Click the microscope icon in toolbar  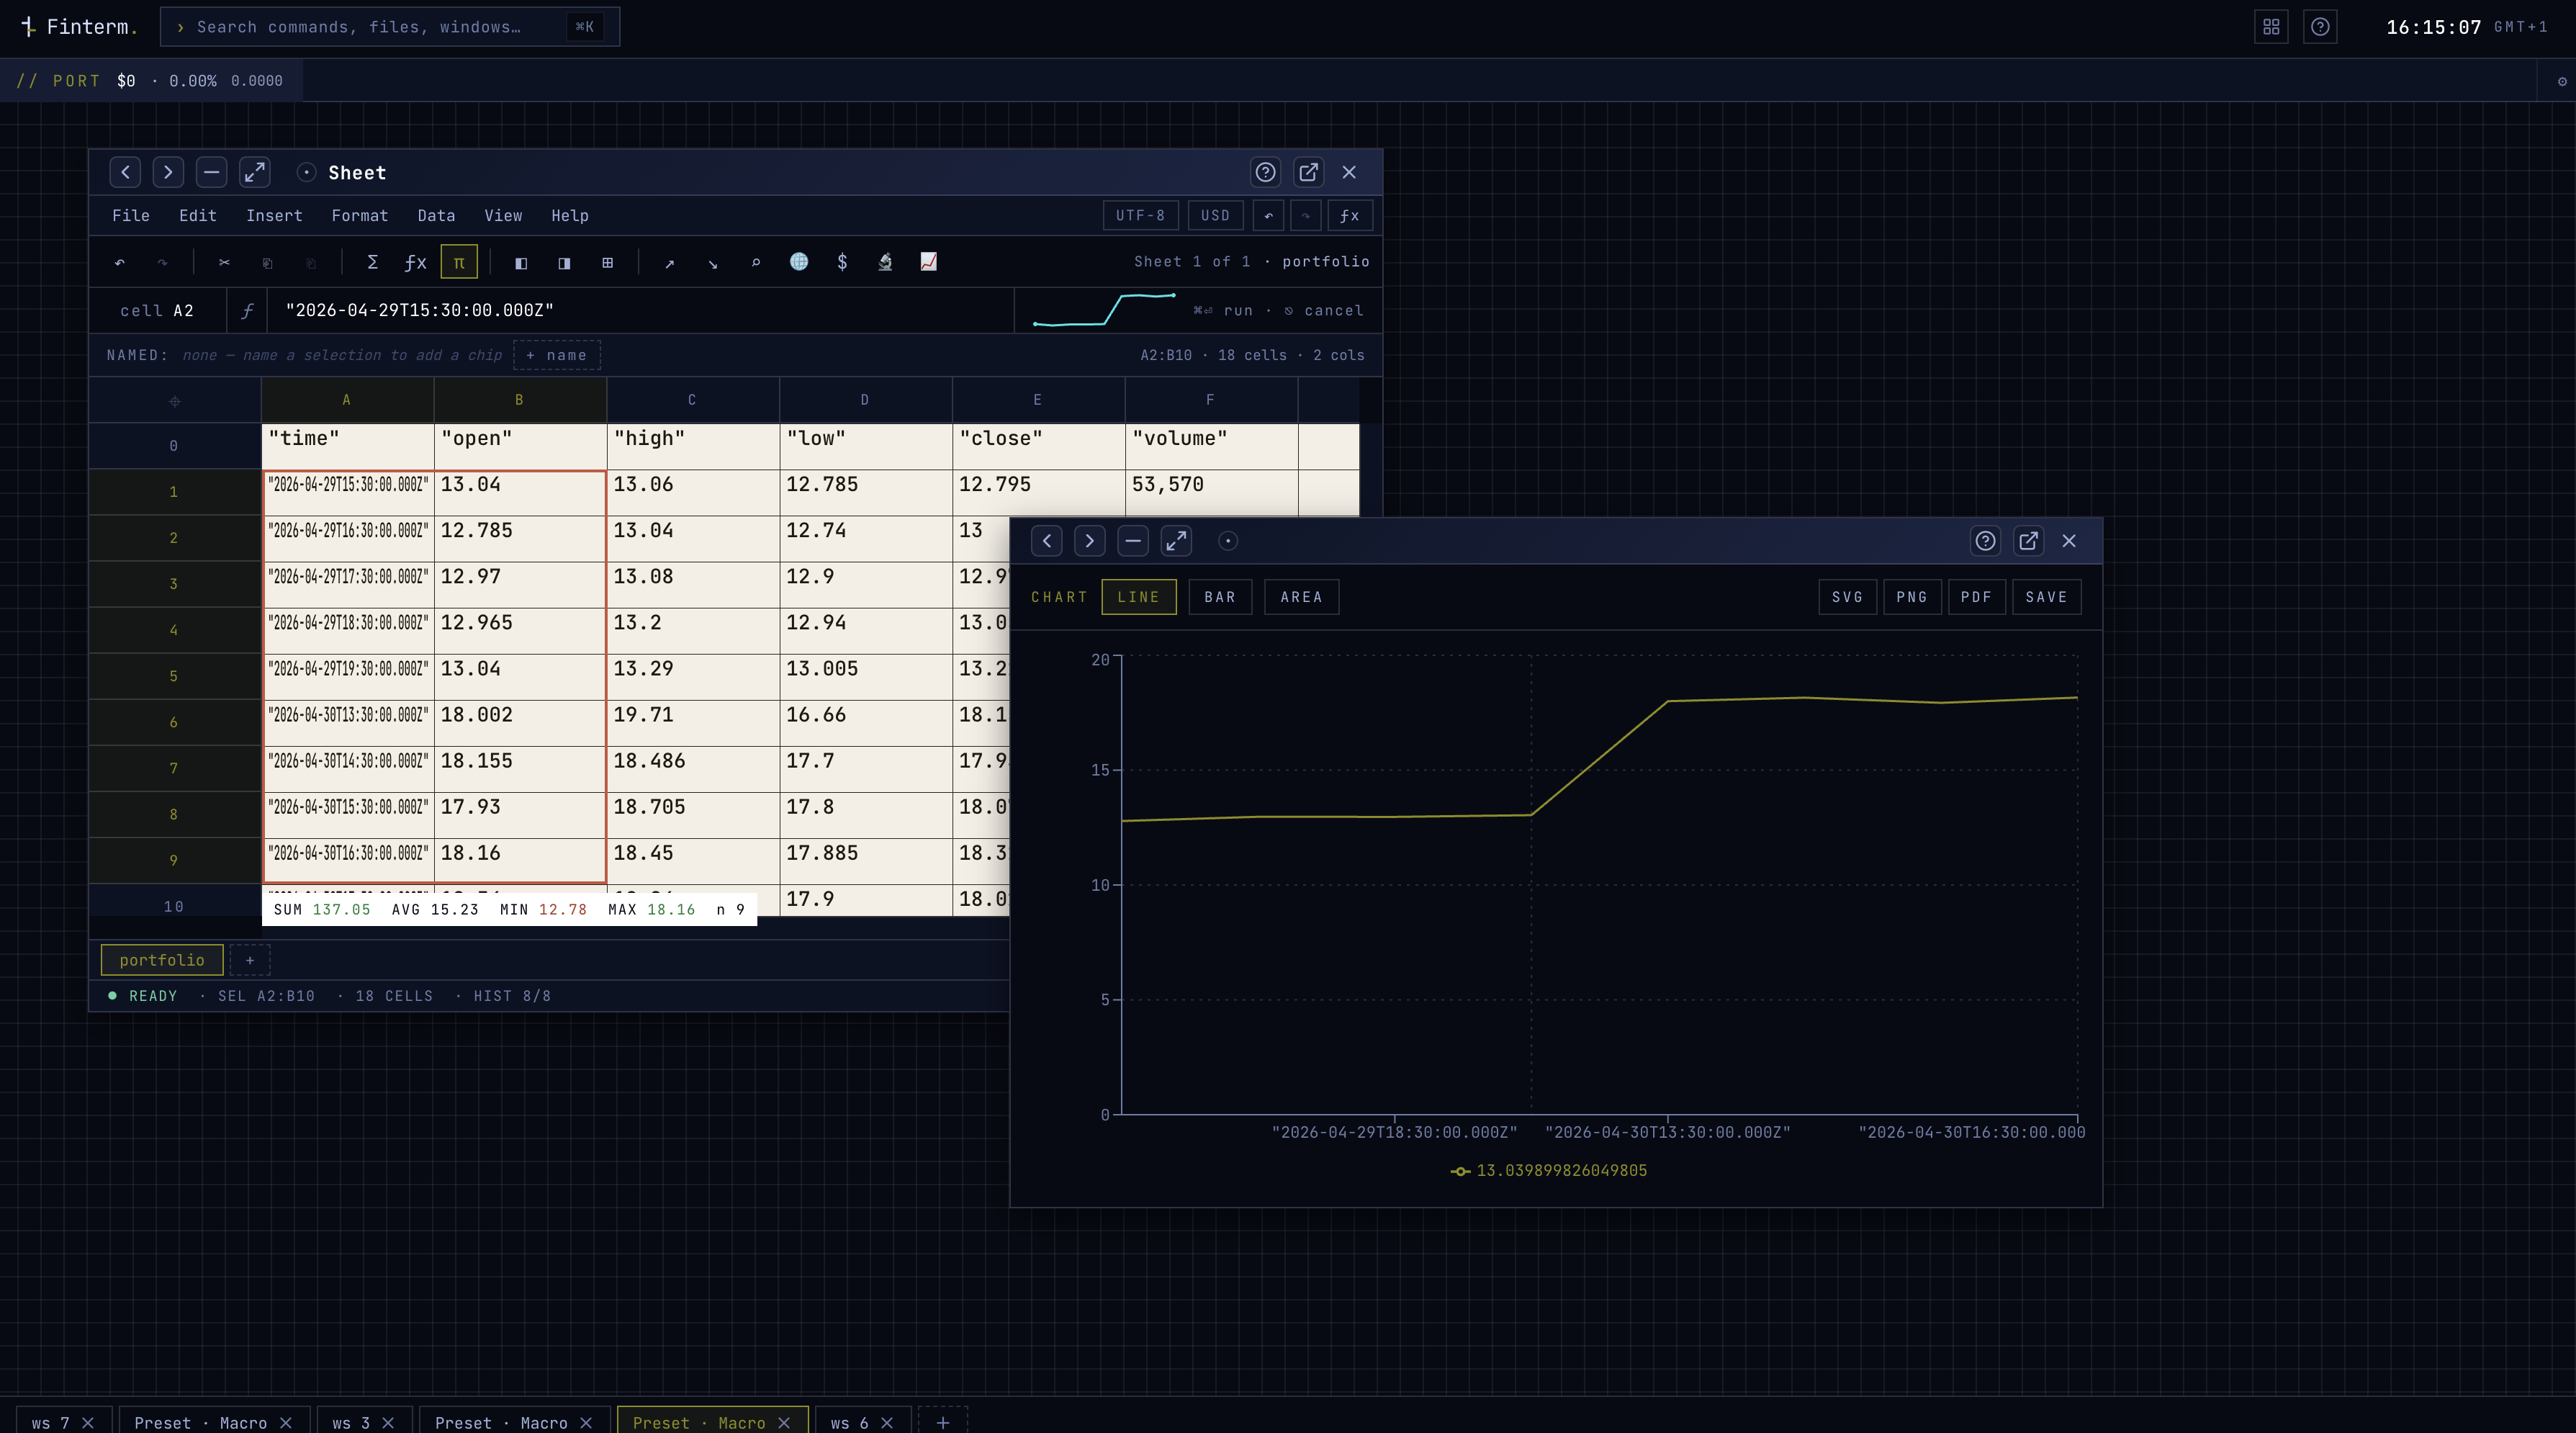[885, 262]
